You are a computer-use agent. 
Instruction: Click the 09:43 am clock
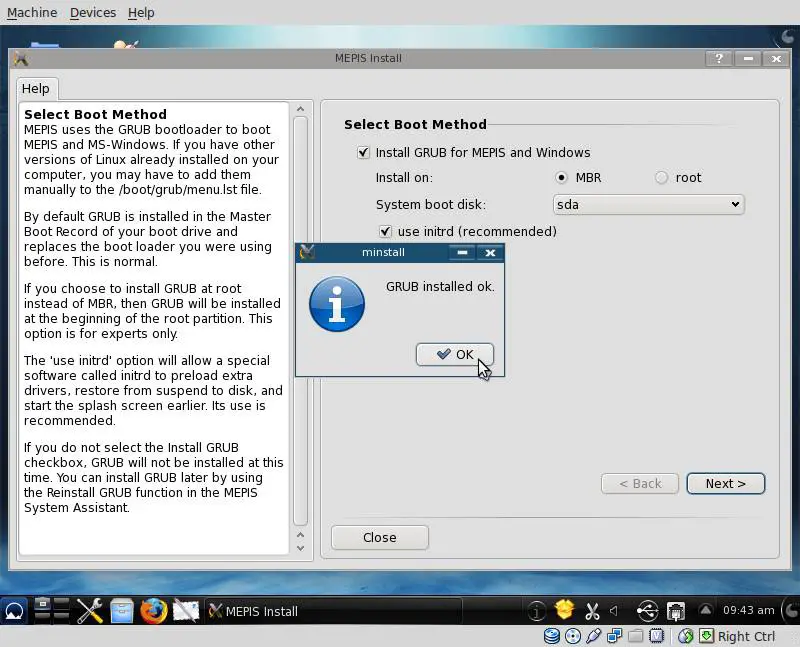coord(748,610)
